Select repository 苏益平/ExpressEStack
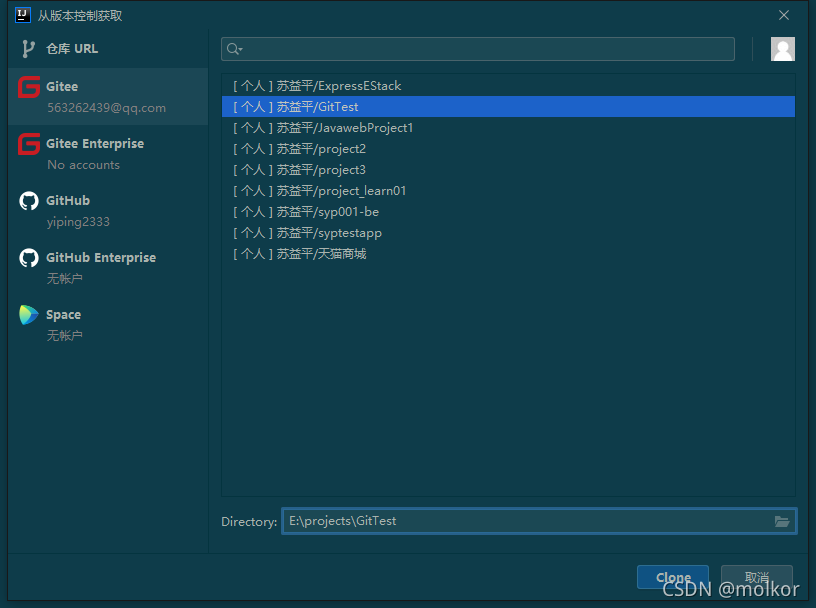Screen dimensions: 816x608 pyautogui.click(x=508, y=86)
